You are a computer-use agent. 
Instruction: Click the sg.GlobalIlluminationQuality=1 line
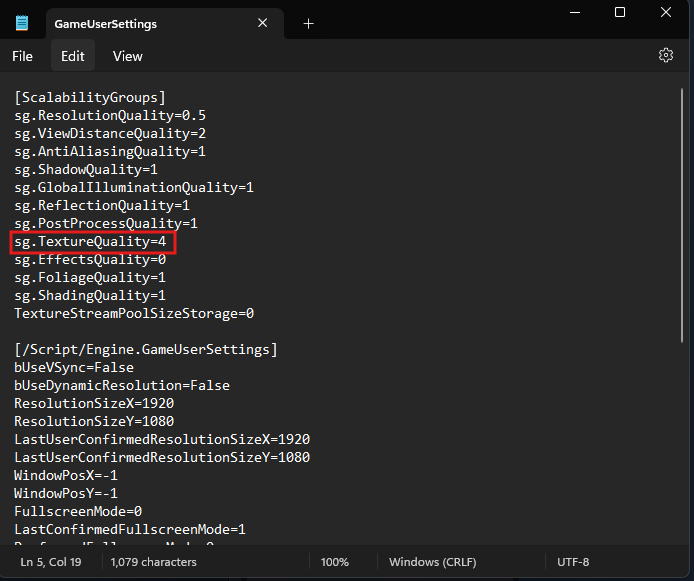tap(134, 188)
